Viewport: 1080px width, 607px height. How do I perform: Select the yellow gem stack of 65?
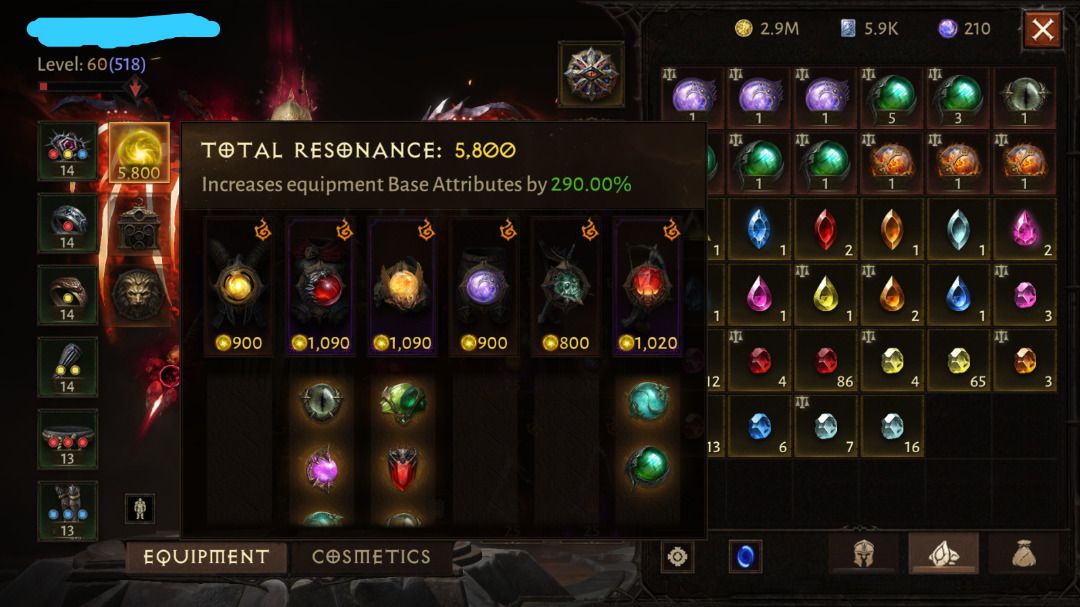(958, 362)
